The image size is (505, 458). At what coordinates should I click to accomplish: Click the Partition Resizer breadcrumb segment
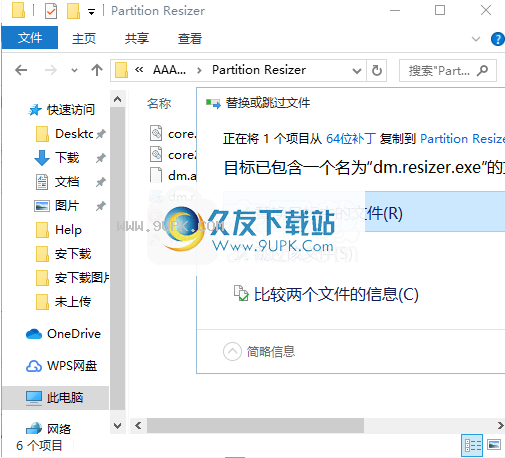259,70
